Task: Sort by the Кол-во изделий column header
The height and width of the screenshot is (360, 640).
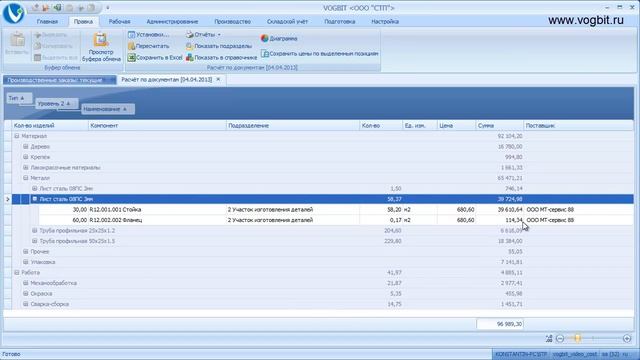Action: (50, 126)
